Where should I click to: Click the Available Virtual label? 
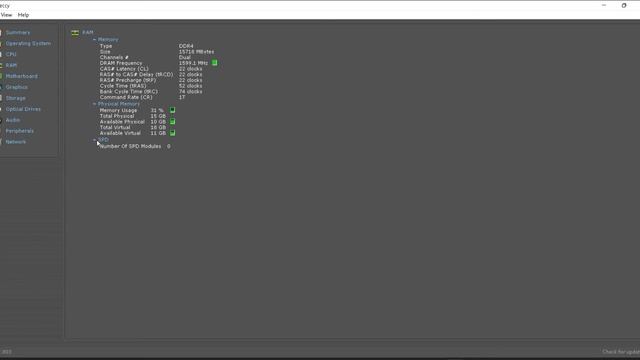(120, 133)
